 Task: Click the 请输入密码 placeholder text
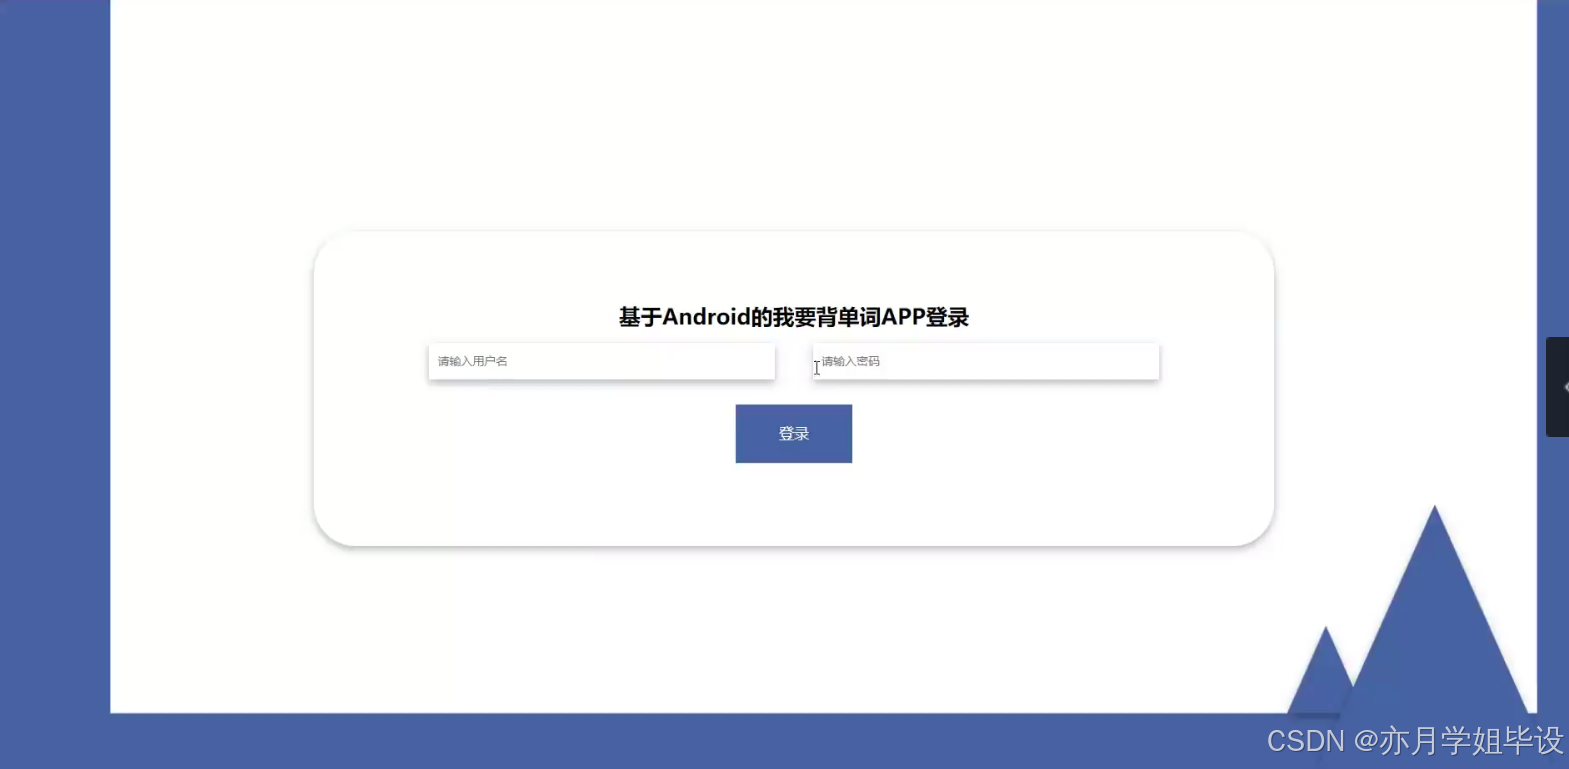[x=851, y=361]
